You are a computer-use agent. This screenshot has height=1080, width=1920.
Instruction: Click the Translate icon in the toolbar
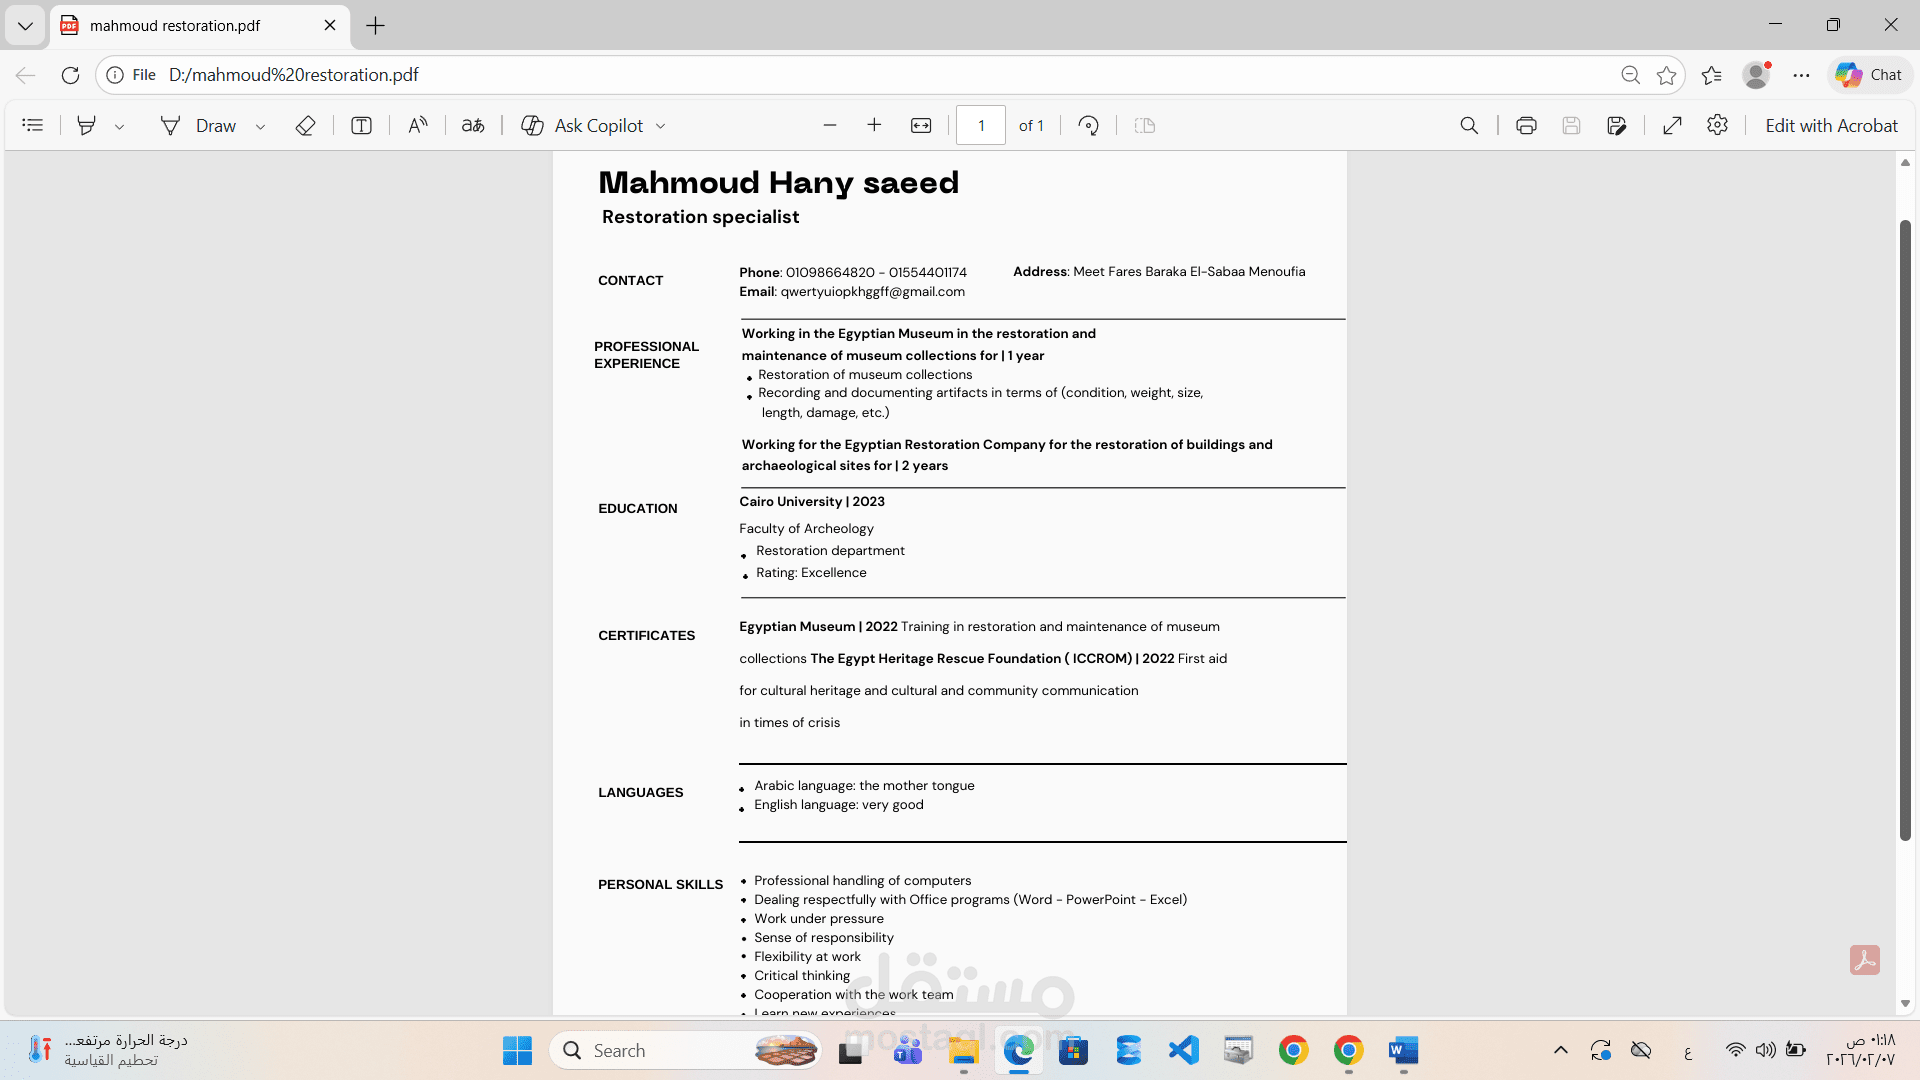pos(473,125)
